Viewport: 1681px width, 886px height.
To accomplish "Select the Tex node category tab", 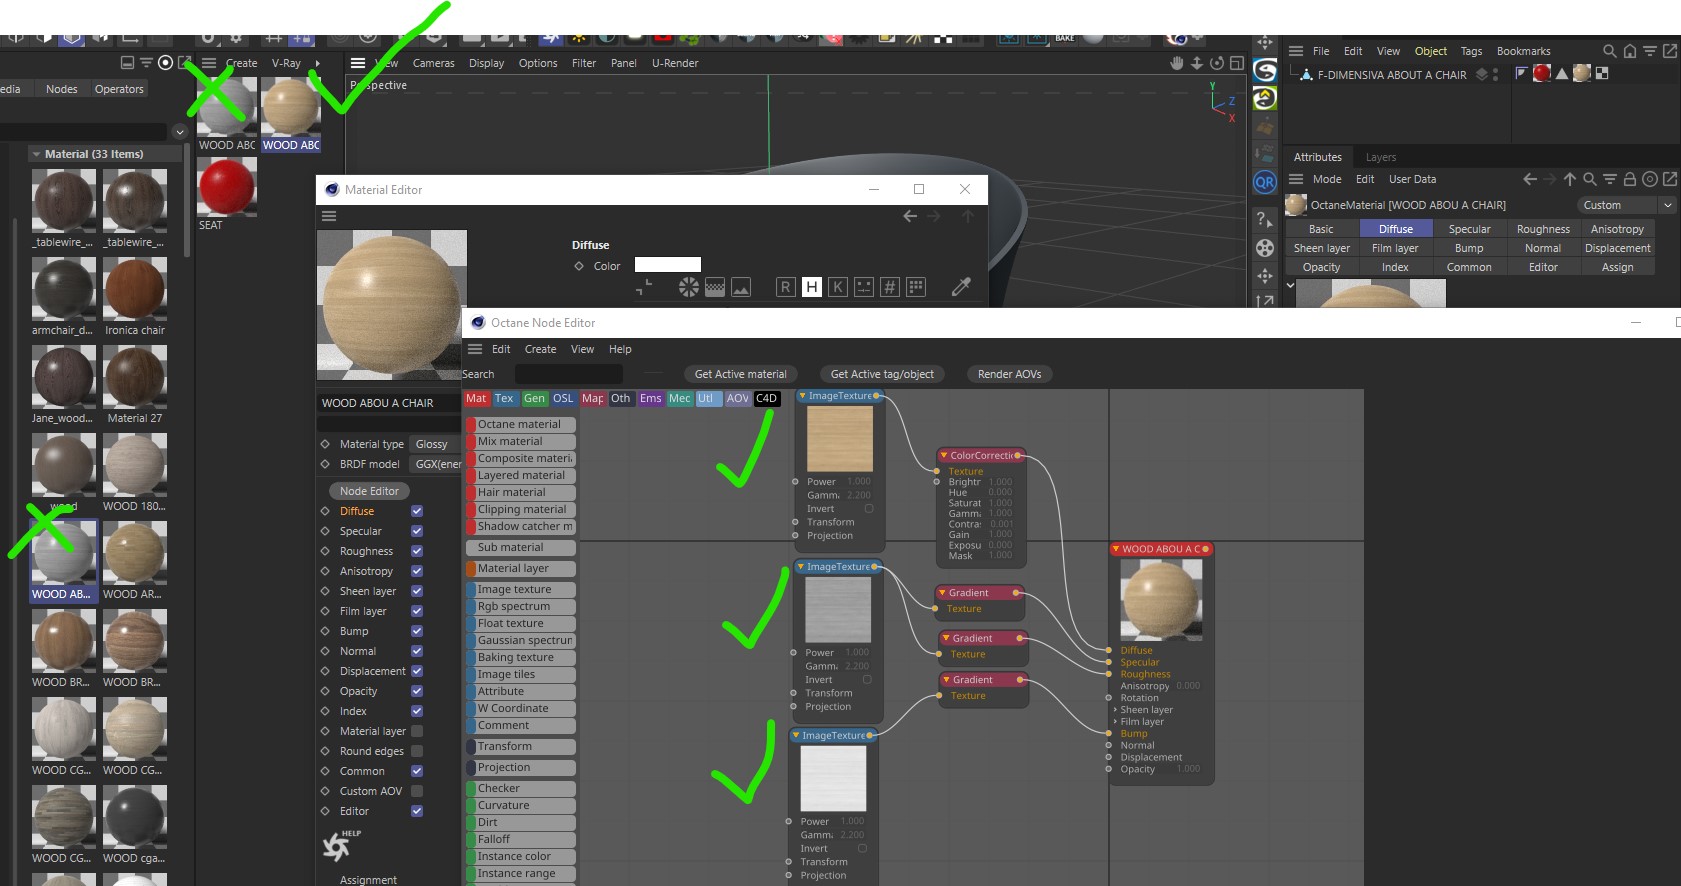I will (504, 398).
